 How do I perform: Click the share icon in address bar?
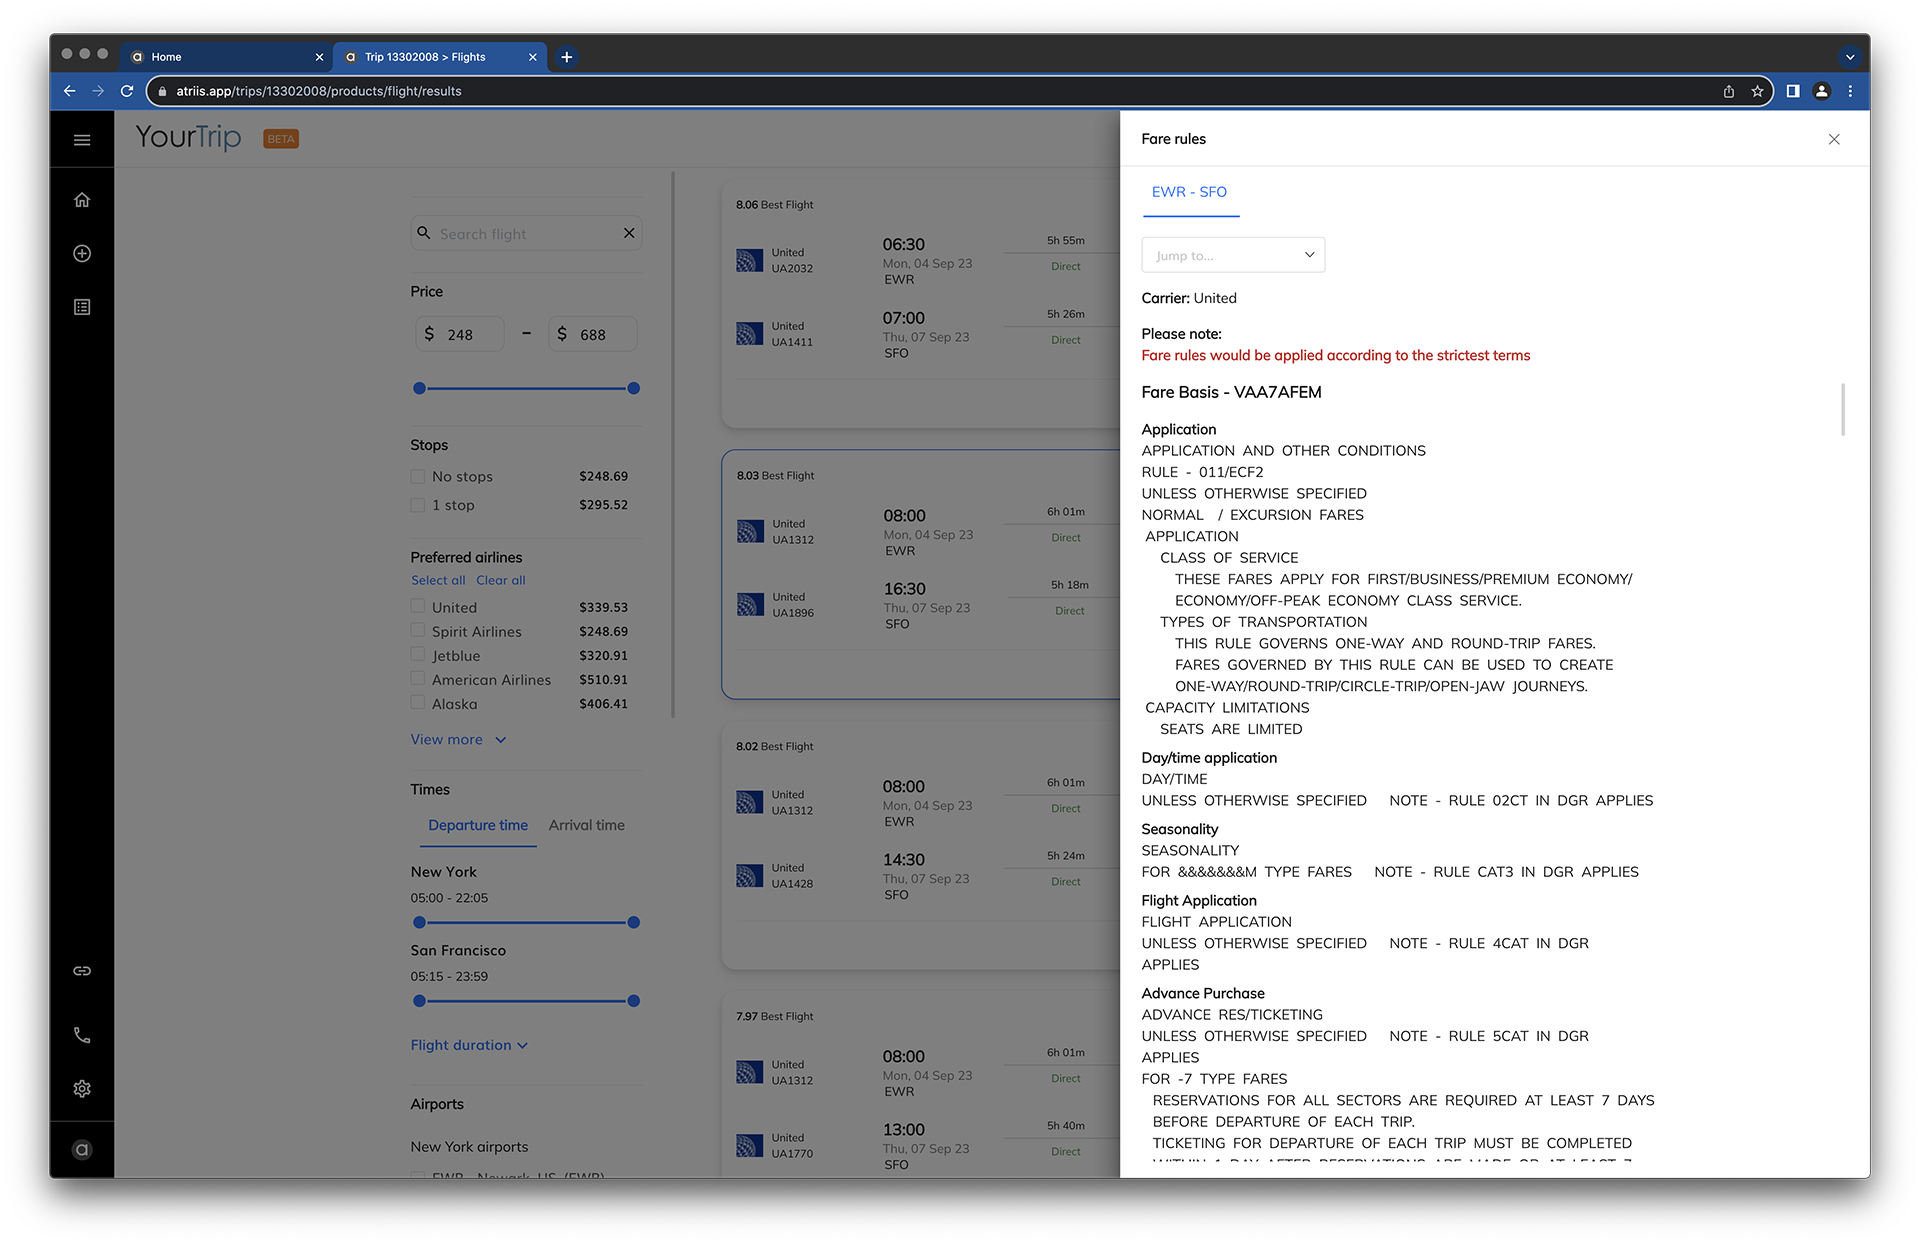(x=1729, y=91)
